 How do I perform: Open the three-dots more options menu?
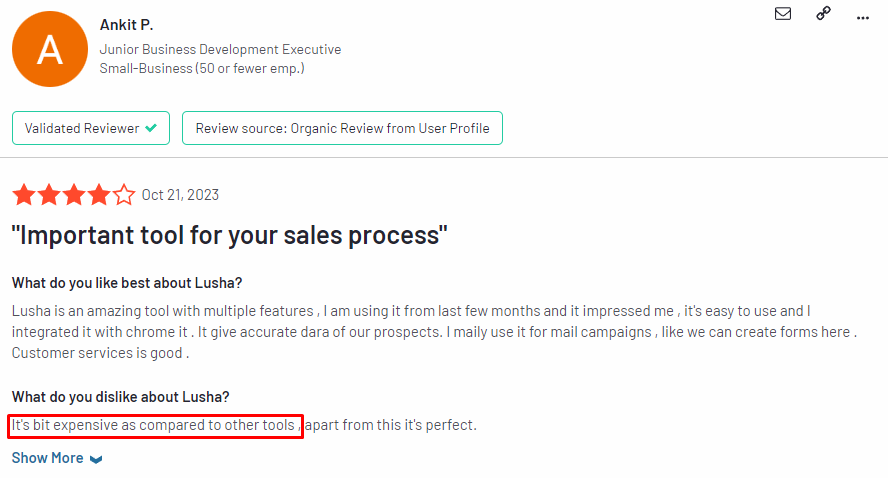click(863, 18)
